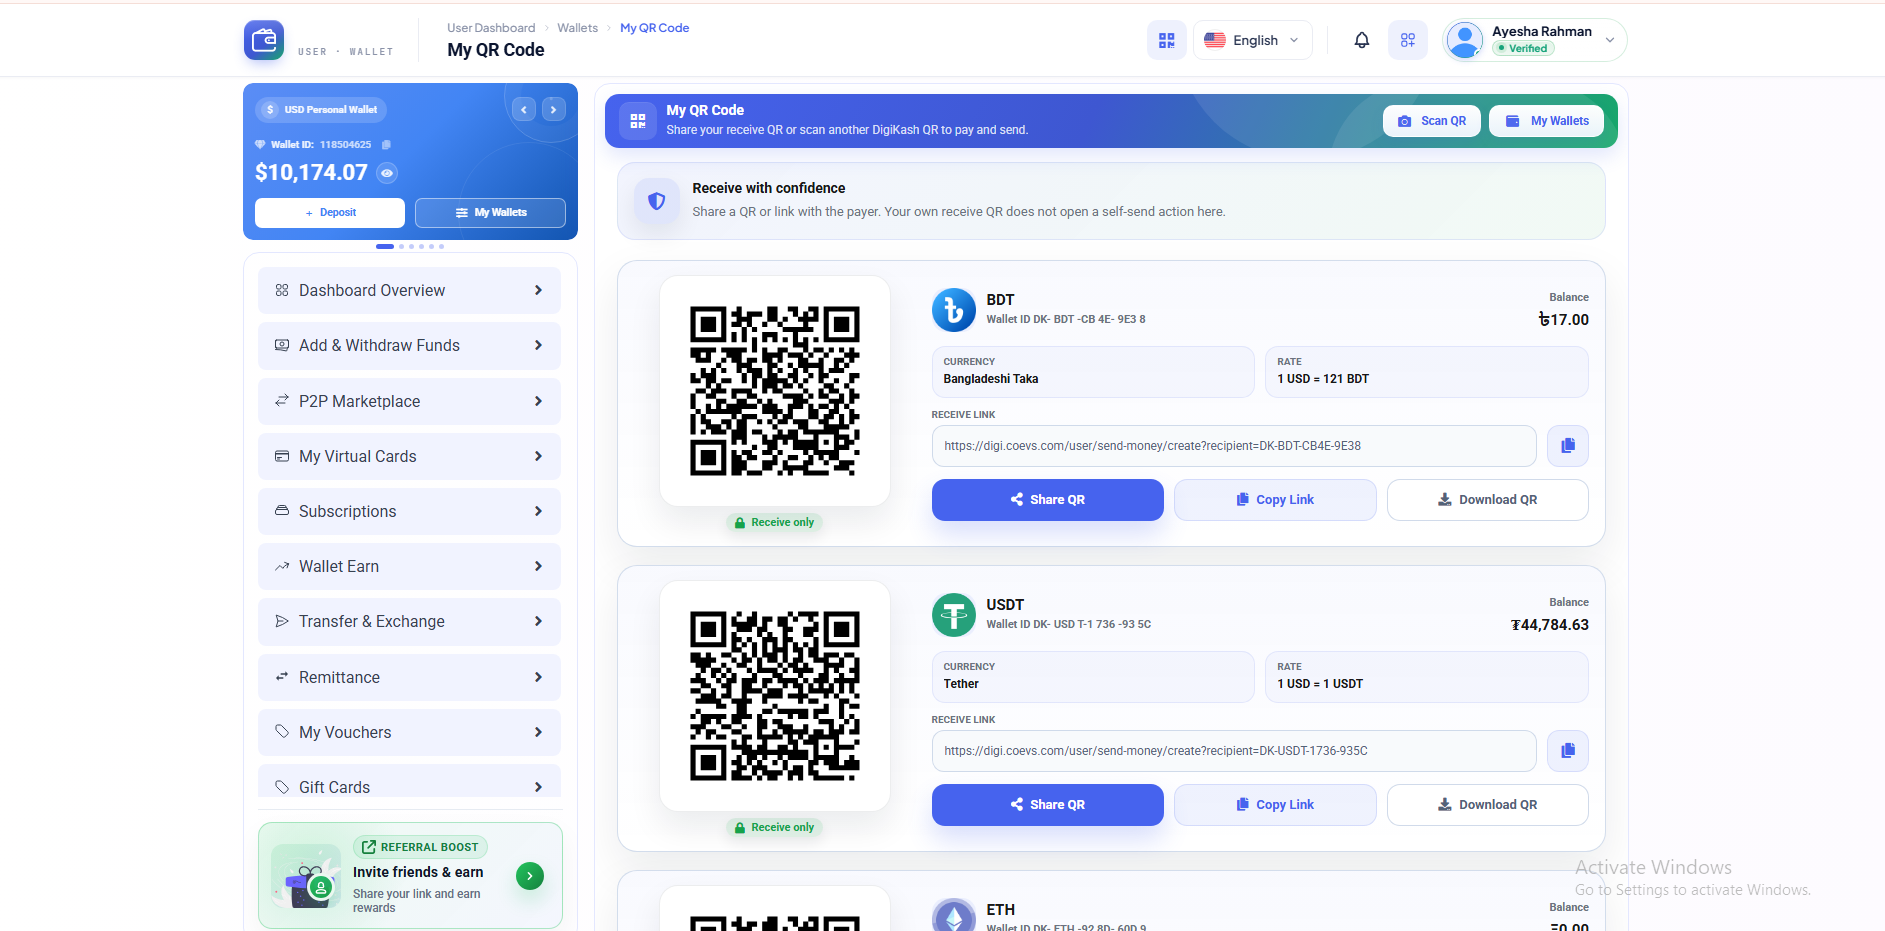Expand Subscriptions chevron
The height and width of the screenshot is (931, 1885).
click(538, 511)
